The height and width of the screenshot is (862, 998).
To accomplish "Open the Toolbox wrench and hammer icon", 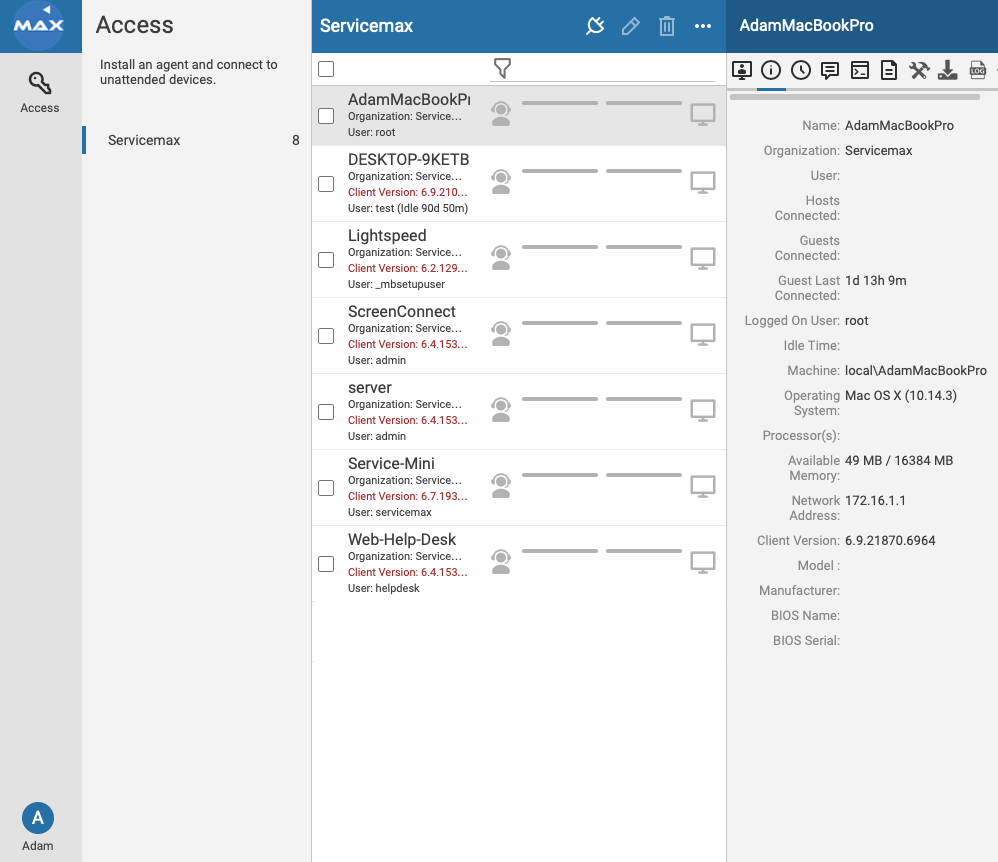I will [918, 70].
